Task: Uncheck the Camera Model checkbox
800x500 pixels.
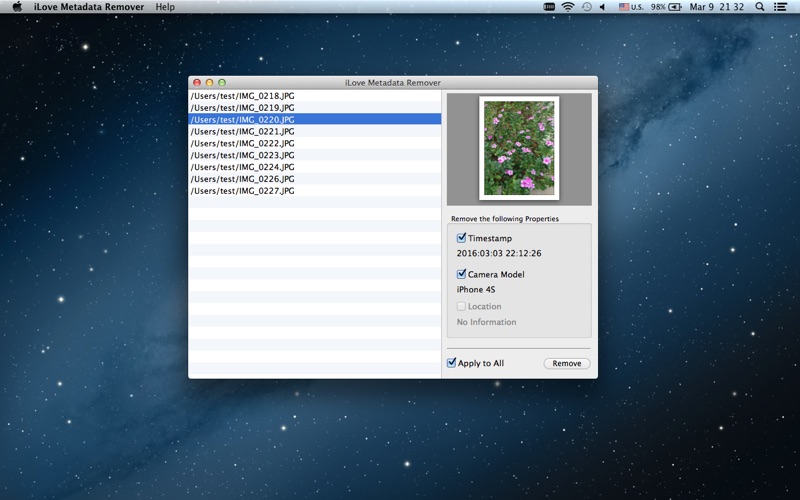Action: pyautogui.click(x=461, y=274)
